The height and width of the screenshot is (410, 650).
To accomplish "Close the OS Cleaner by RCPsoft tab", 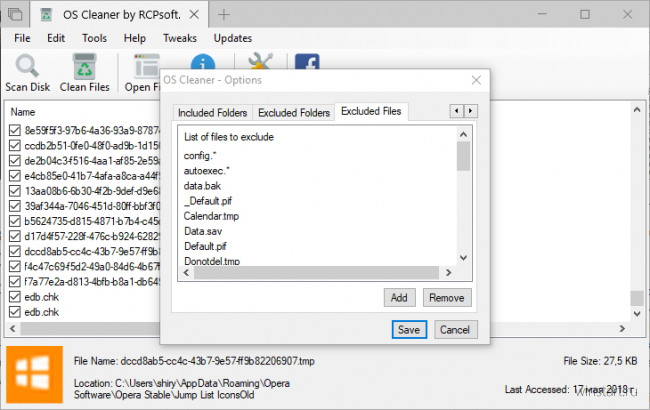I will (x=194, y=15).
